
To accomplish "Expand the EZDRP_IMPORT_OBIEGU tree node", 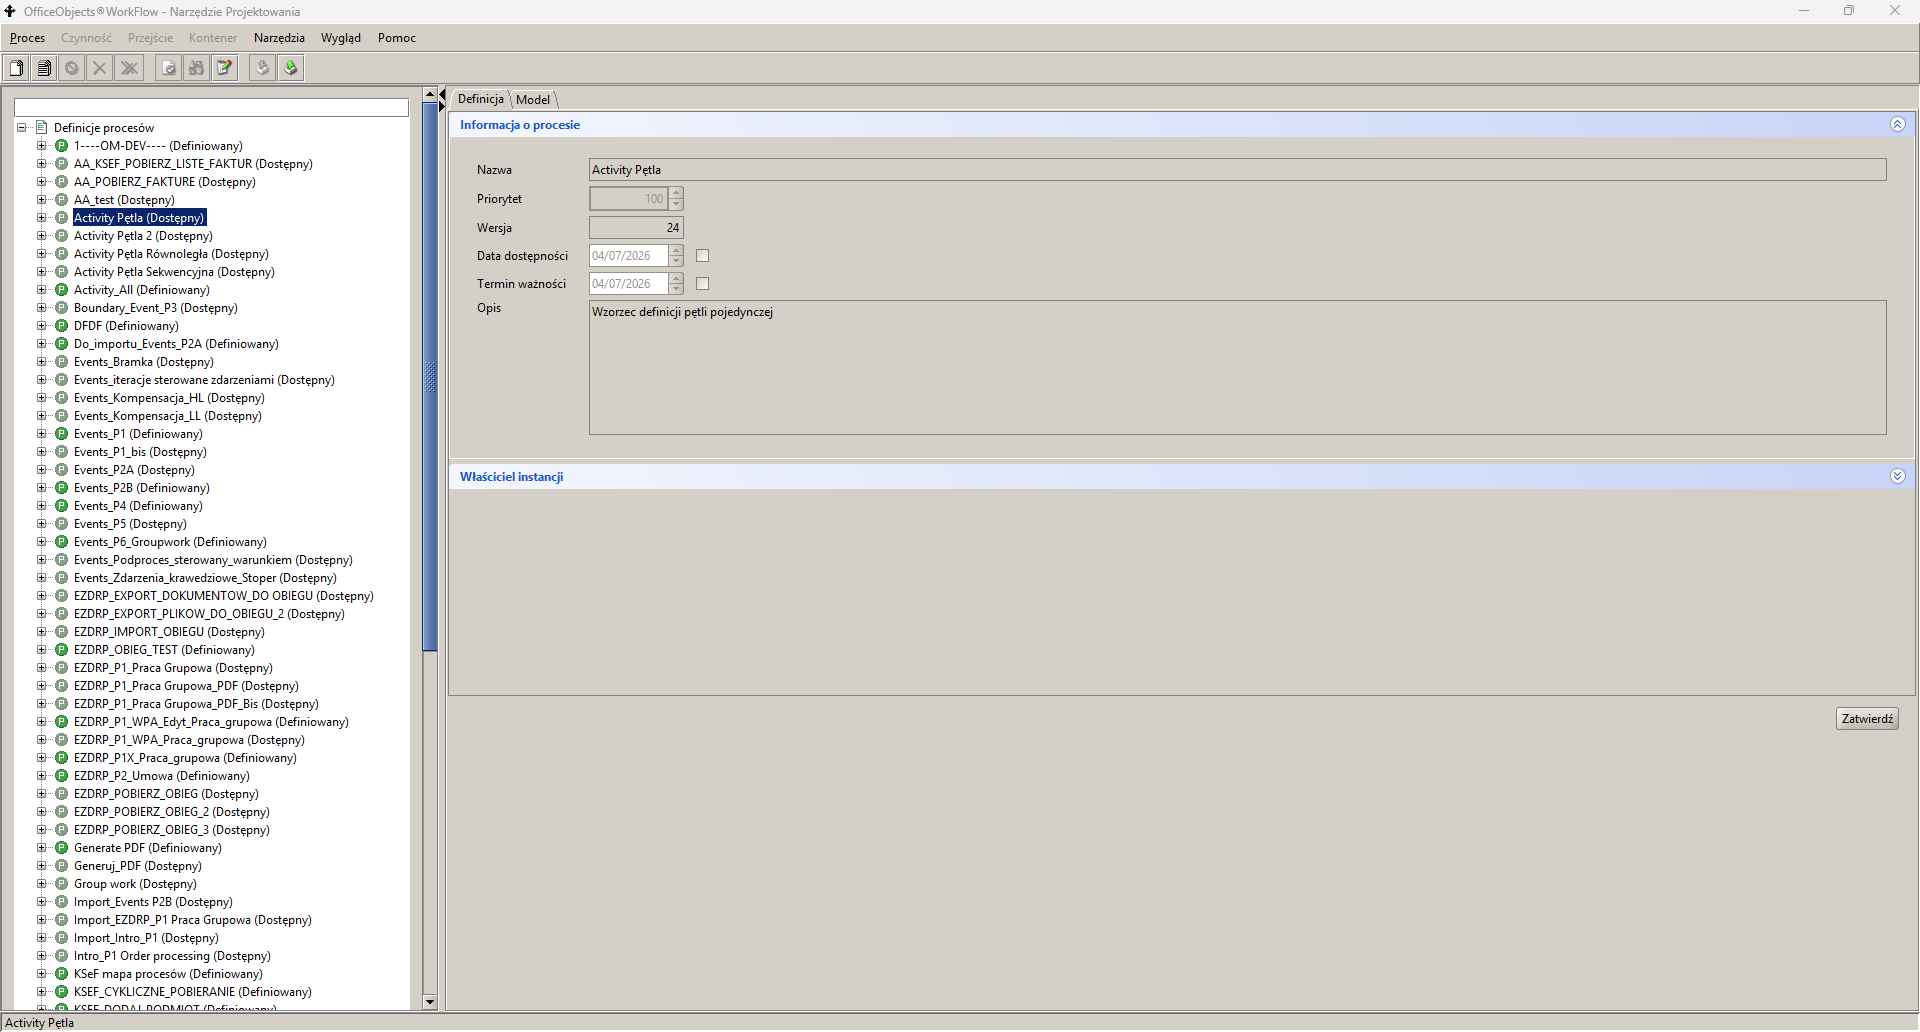I will (x=42, y=632).
